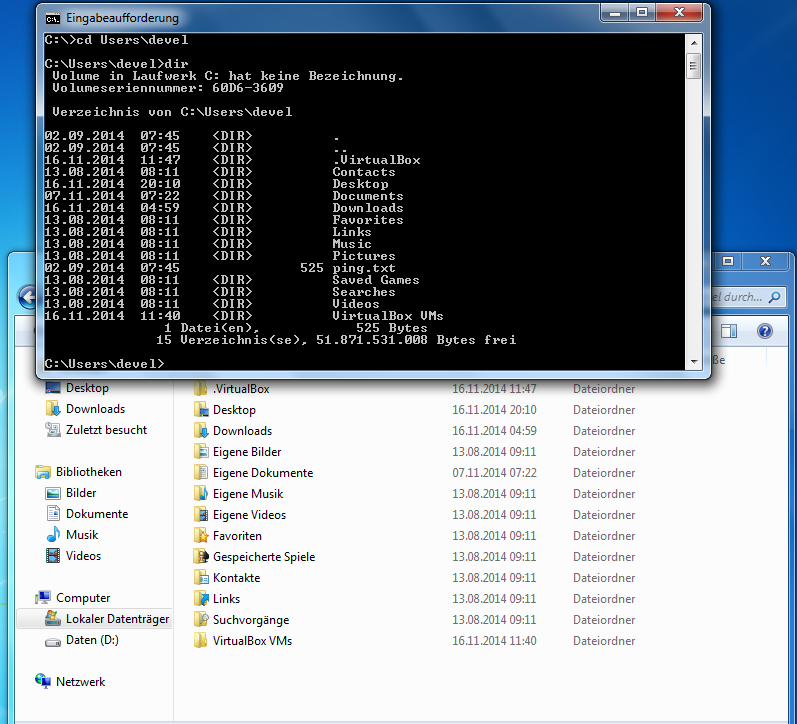Open Daten (D:) drive in sidebar
797x724 pixels.
coord(92,641)
